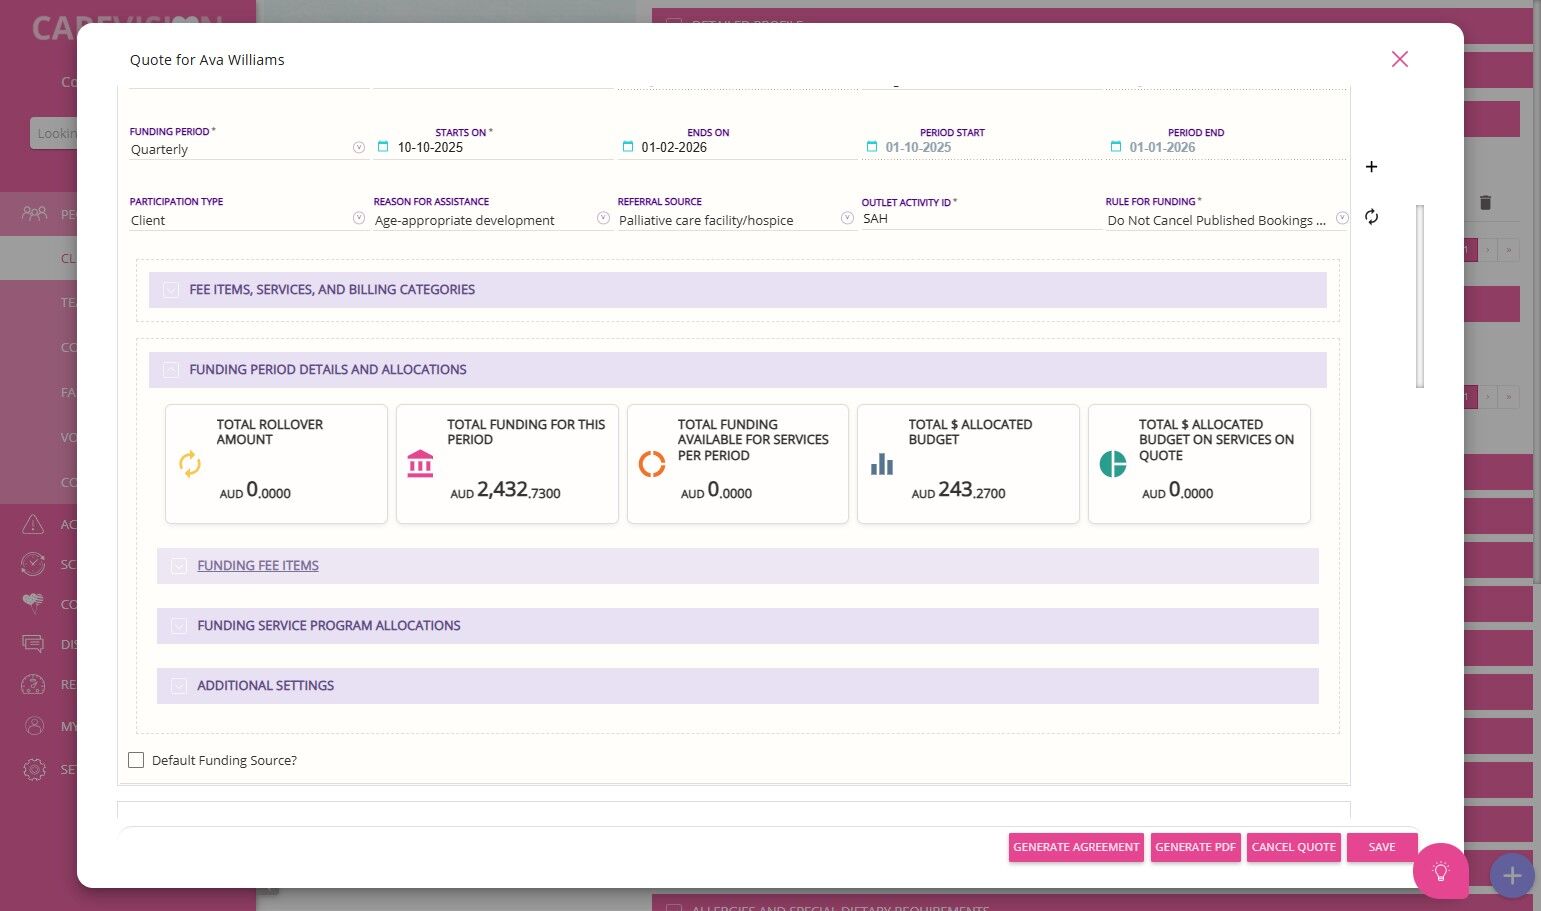The width and height of the screenshot is (1541, 911).
Task: Click the gauge reports icon in the sidebar
Action: point(33,684)
